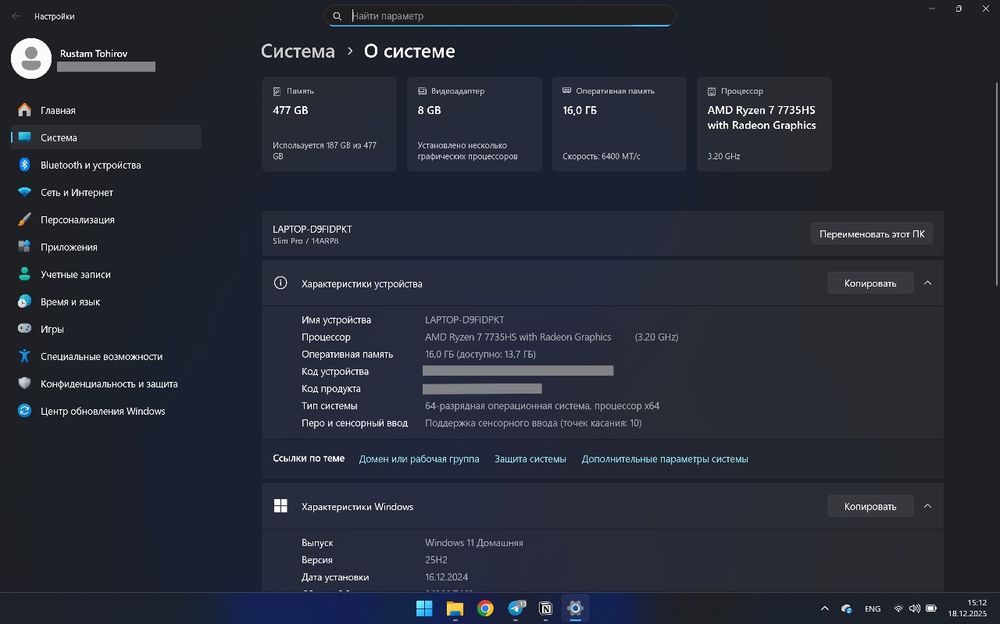The image size is (1000, 624).
Task: Open the Windows Start button
Action: (424, 609)
